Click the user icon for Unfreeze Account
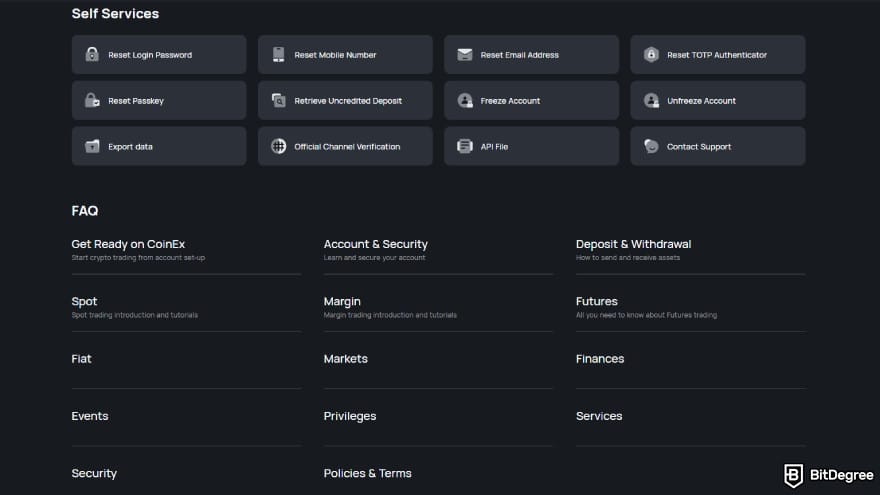 coord(651,100)
